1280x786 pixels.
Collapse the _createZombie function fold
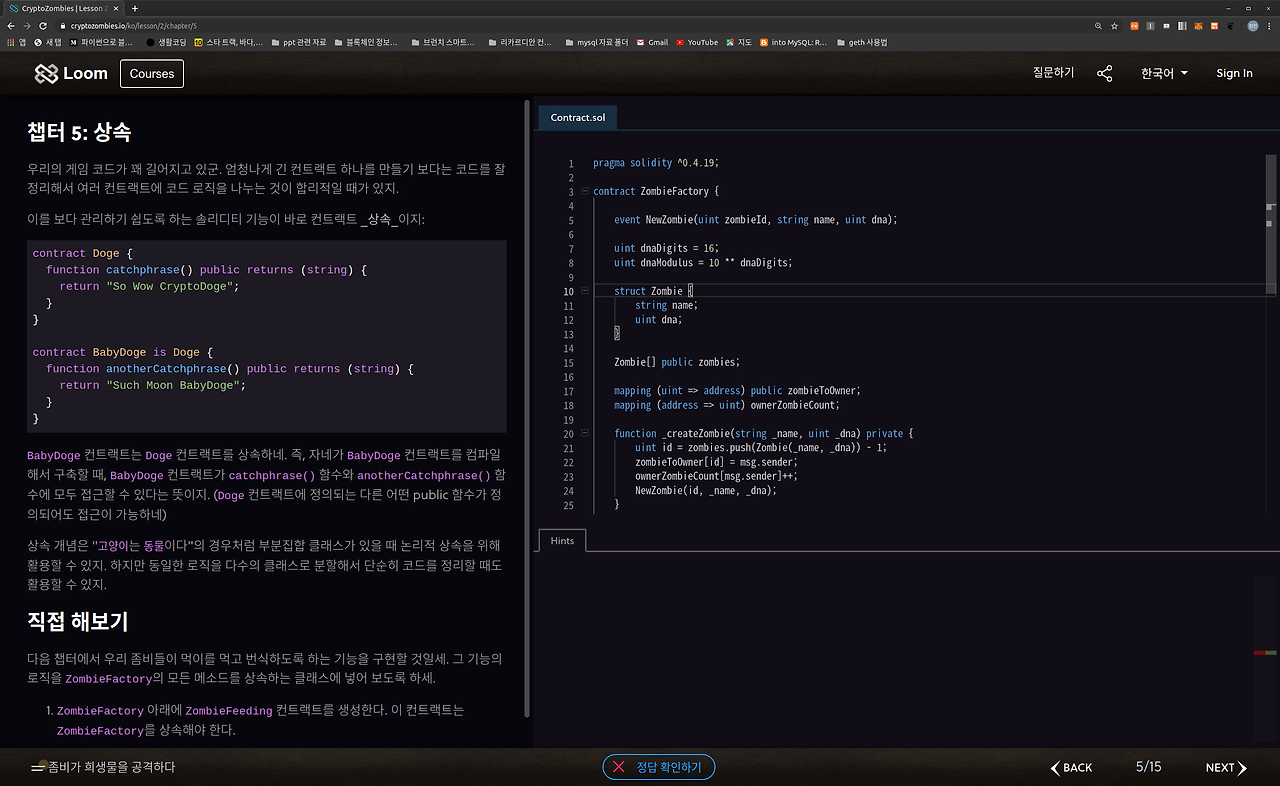584,434
